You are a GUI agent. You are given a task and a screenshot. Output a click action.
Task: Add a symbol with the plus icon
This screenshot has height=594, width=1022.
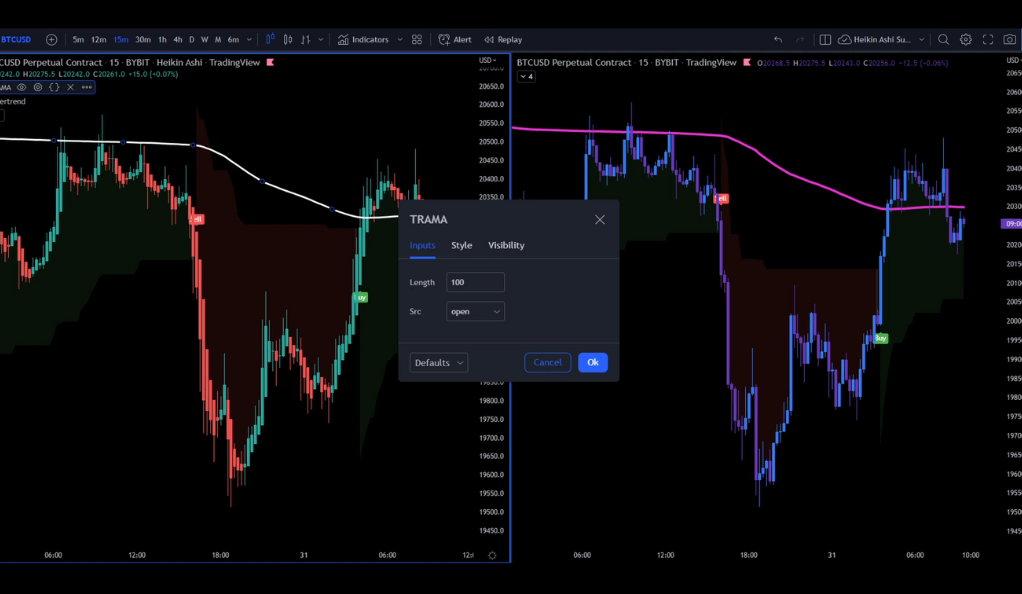(x=51, y=40)
